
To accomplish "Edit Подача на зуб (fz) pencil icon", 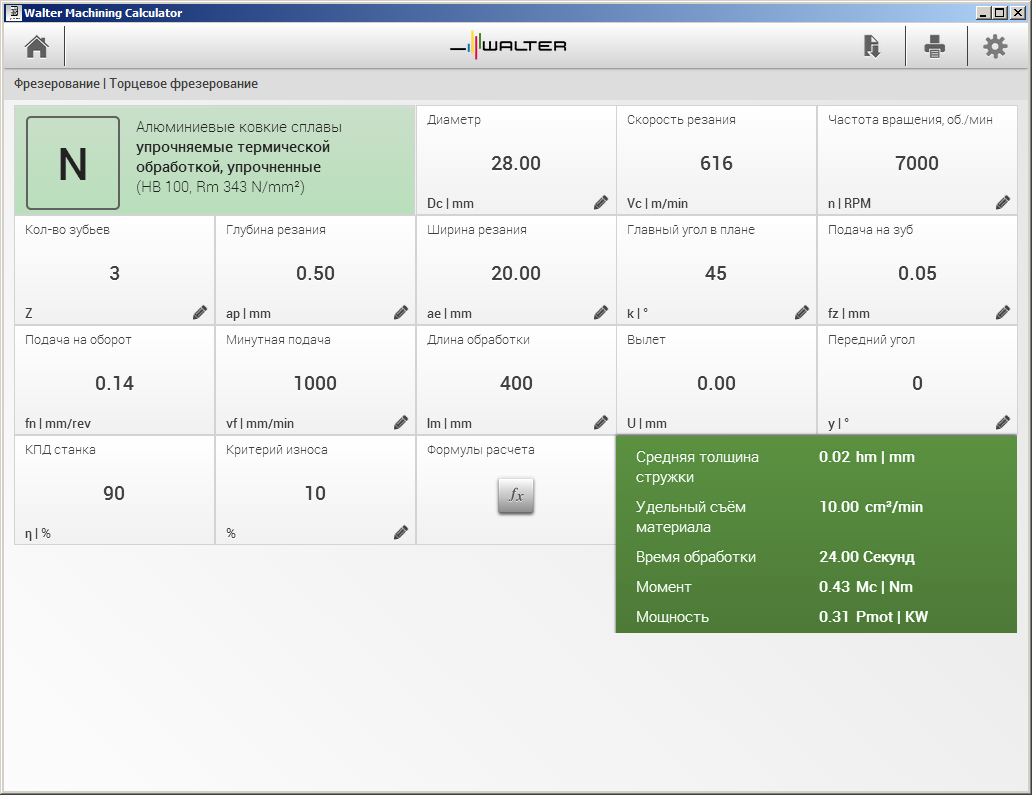I will coord(1002,313).
